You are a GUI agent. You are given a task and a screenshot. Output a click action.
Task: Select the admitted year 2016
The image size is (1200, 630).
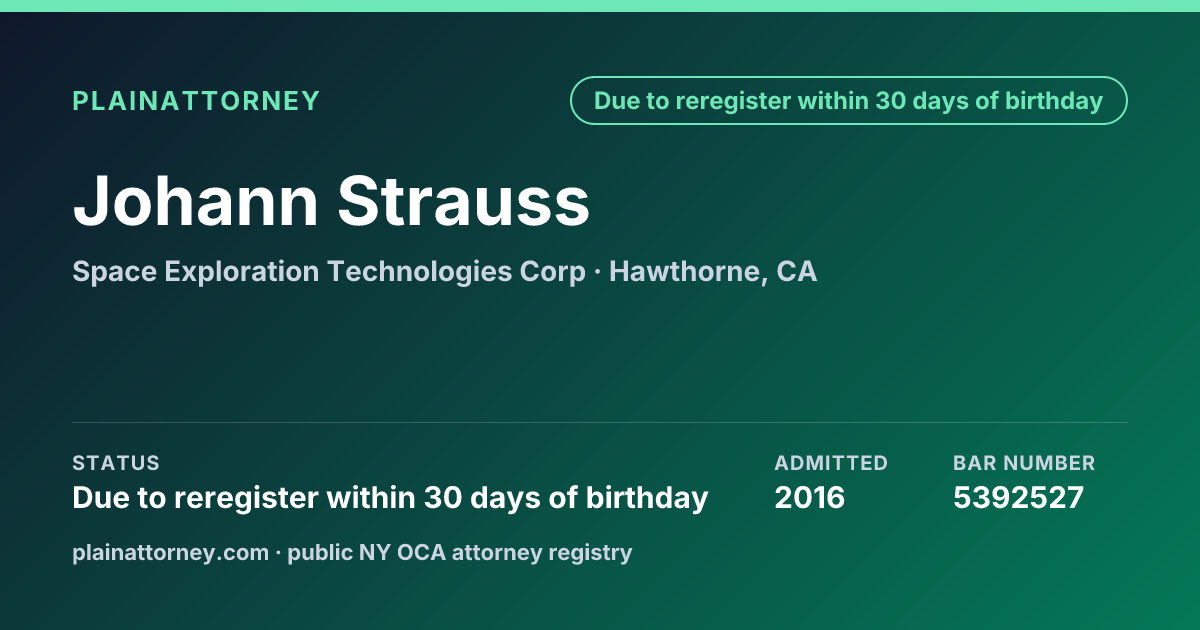click(810, 498)
